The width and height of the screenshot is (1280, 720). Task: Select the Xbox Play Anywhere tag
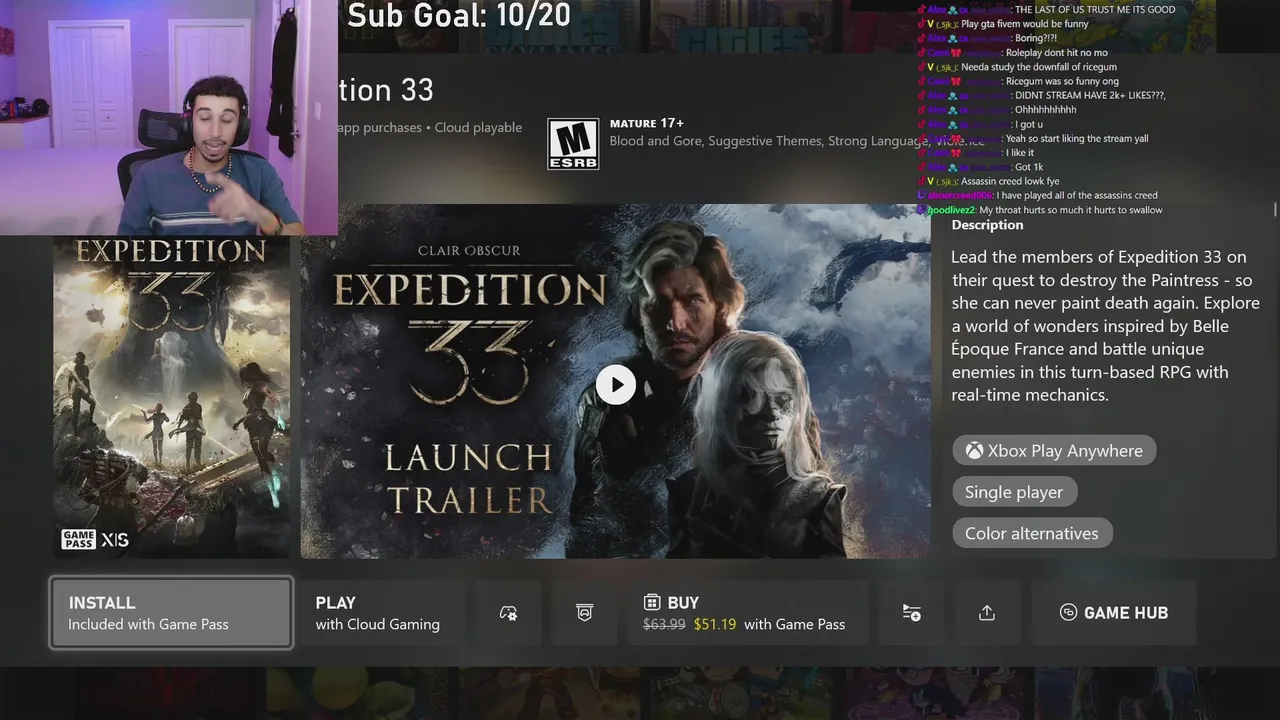pos(1054,451)
